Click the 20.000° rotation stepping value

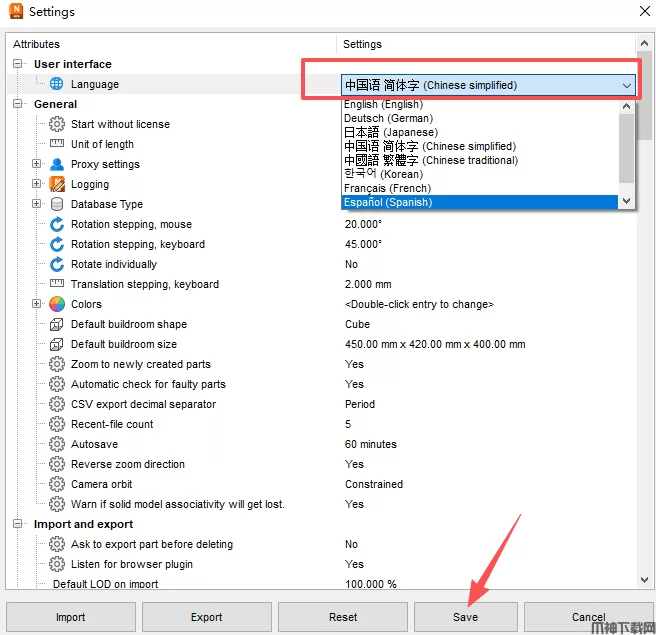(x=363, y=224)
